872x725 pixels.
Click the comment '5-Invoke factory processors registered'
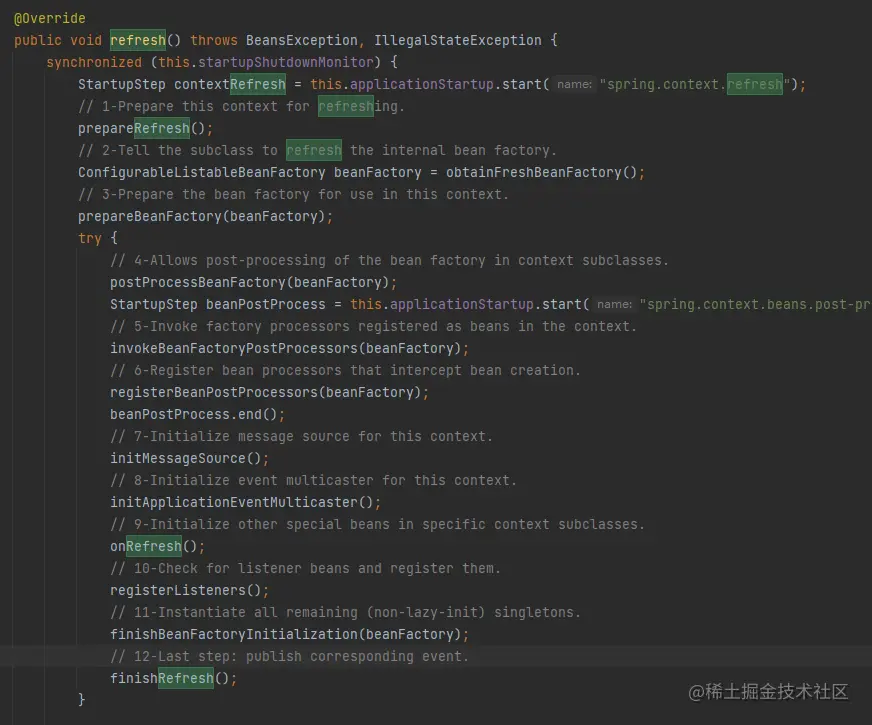click(373, 326)
